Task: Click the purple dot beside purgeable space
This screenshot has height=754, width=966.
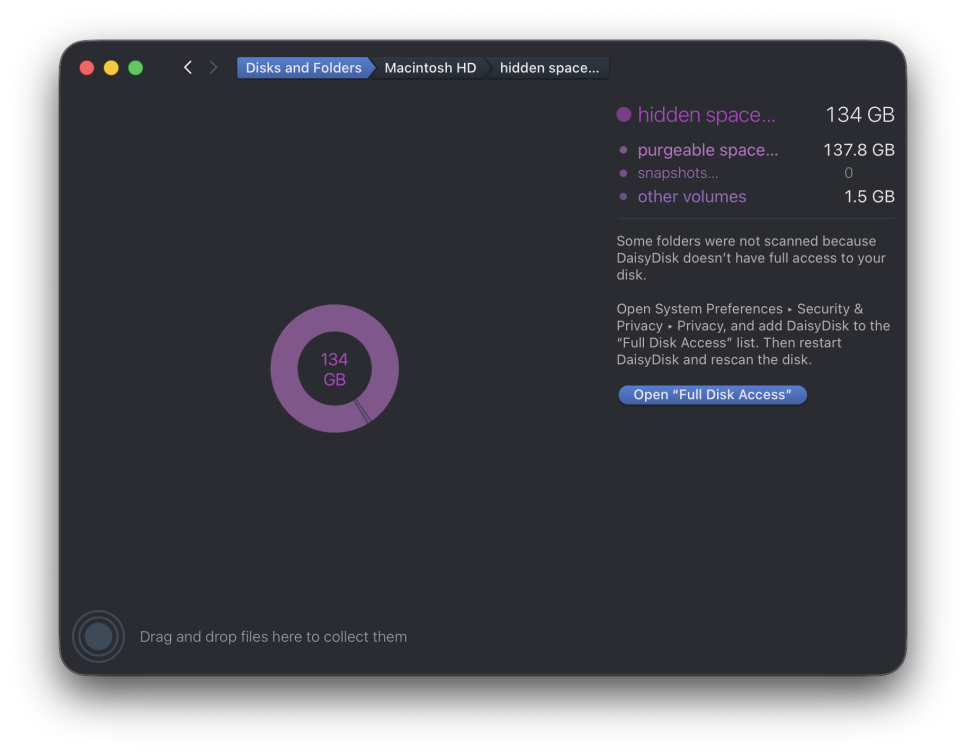Action: 623,150
